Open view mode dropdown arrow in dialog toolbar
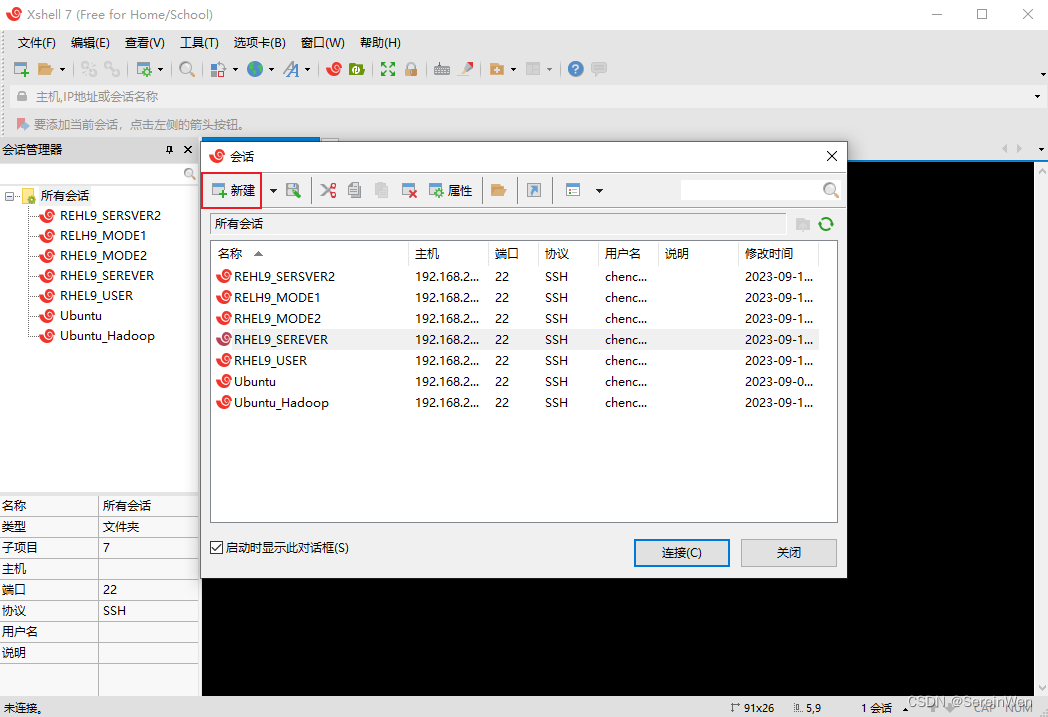1048x717 pixels. pos(600,190)
